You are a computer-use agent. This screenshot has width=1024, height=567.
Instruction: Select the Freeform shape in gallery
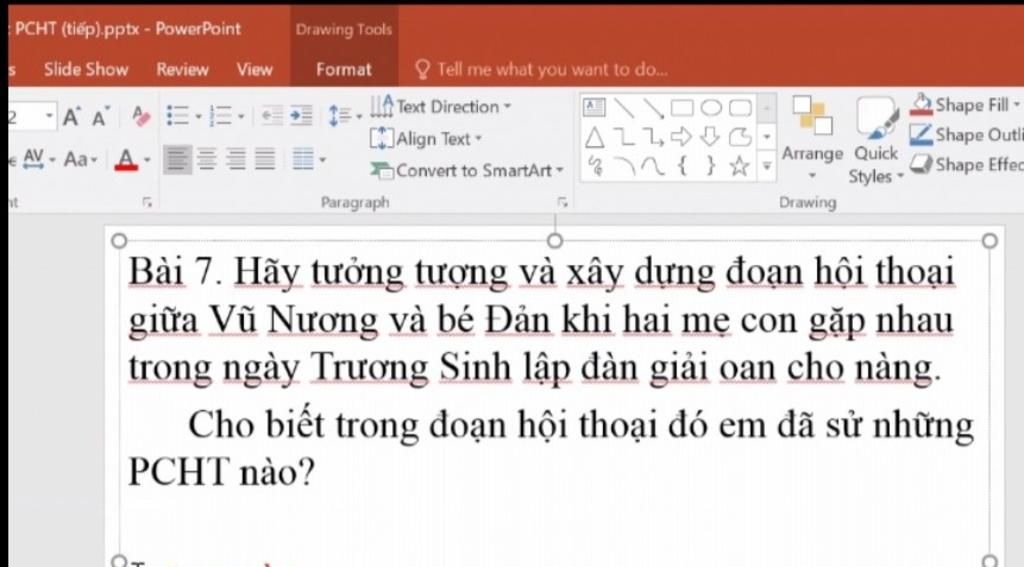click(x=740, y=137)
